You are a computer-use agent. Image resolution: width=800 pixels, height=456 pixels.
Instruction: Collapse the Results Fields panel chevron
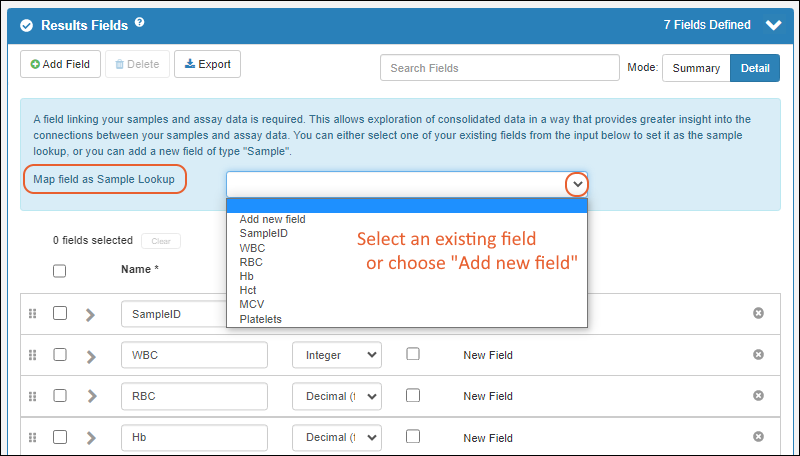pyautogui.click(x=772, y=26)
